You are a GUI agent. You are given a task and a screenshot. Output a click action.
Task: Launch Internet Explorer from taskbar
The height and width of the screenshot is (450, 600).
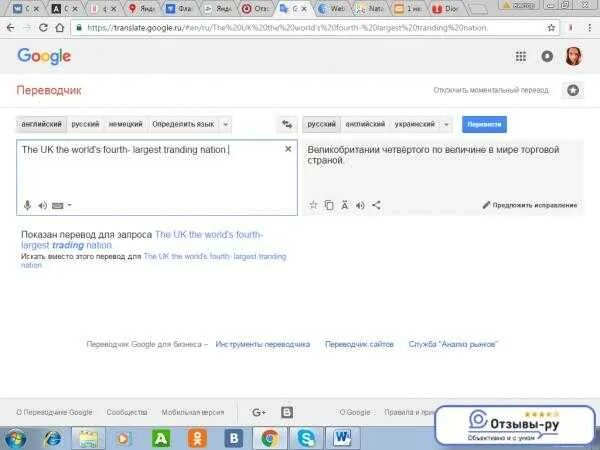pos(52,439)
